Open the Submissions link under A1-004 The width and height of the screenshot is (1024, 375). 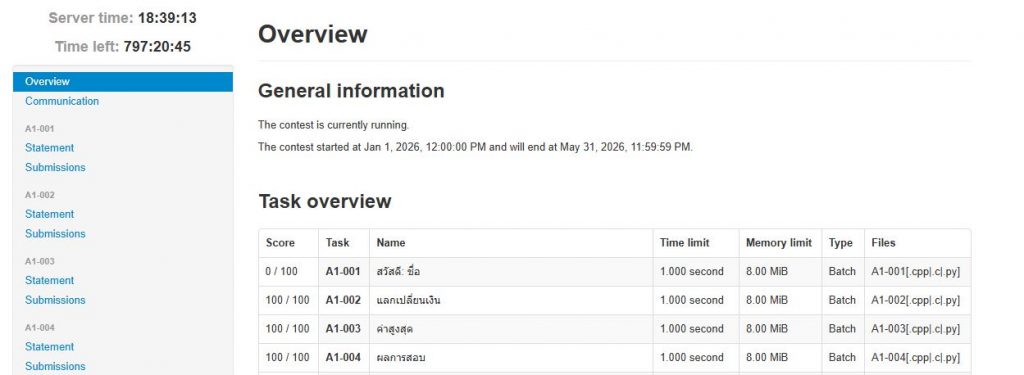coord(56,366)
